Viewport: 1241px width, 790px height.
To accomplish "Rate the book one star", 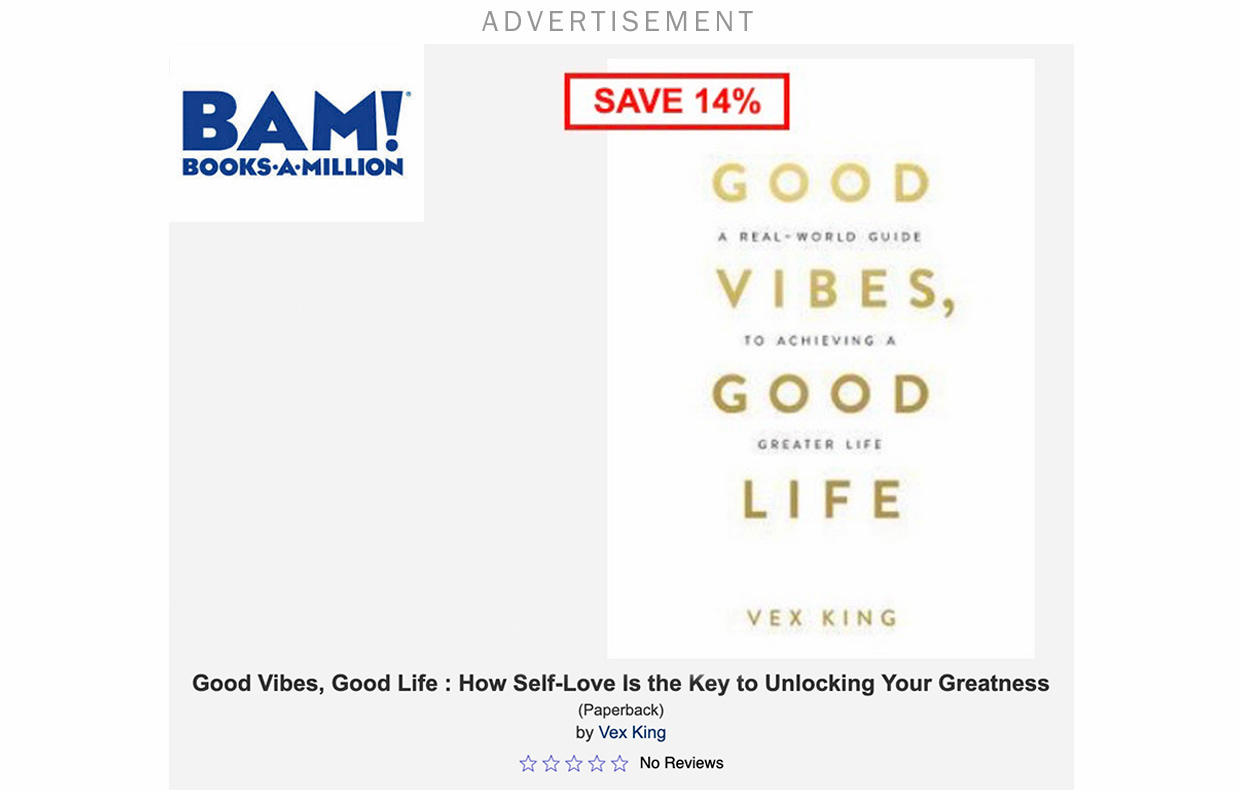I will pyautogui.click(x=528, y=763).
